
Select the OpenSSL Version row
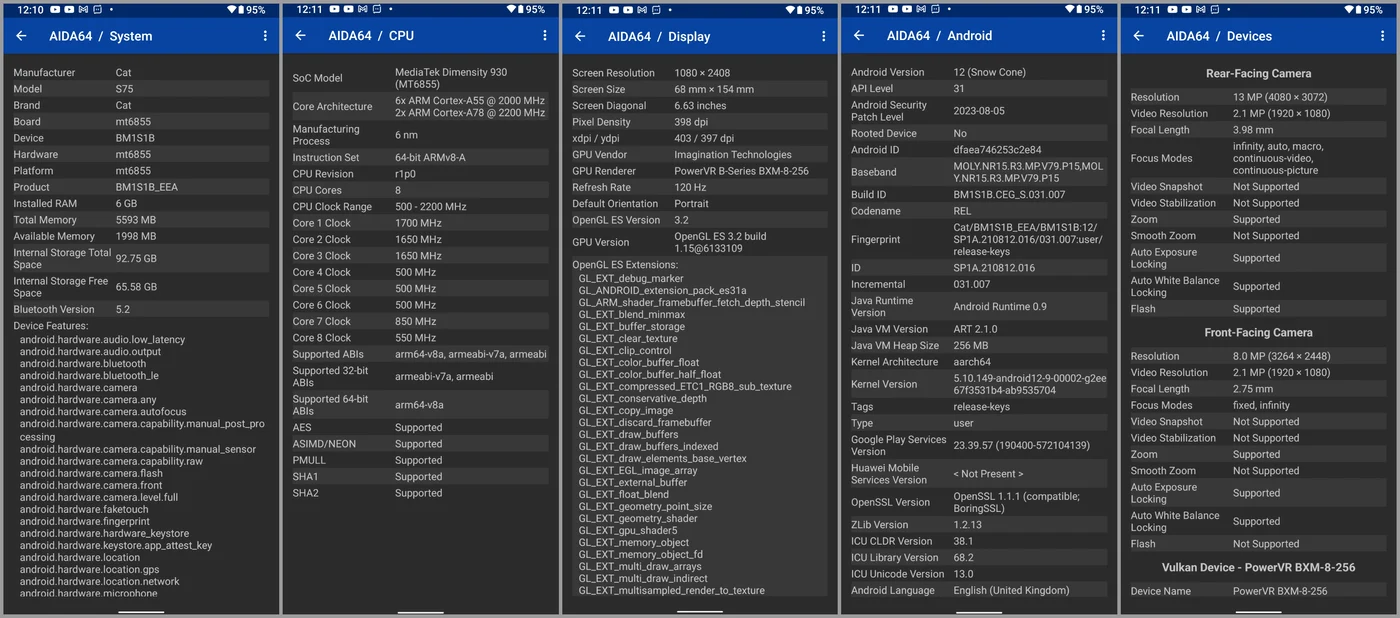[978, 502]
